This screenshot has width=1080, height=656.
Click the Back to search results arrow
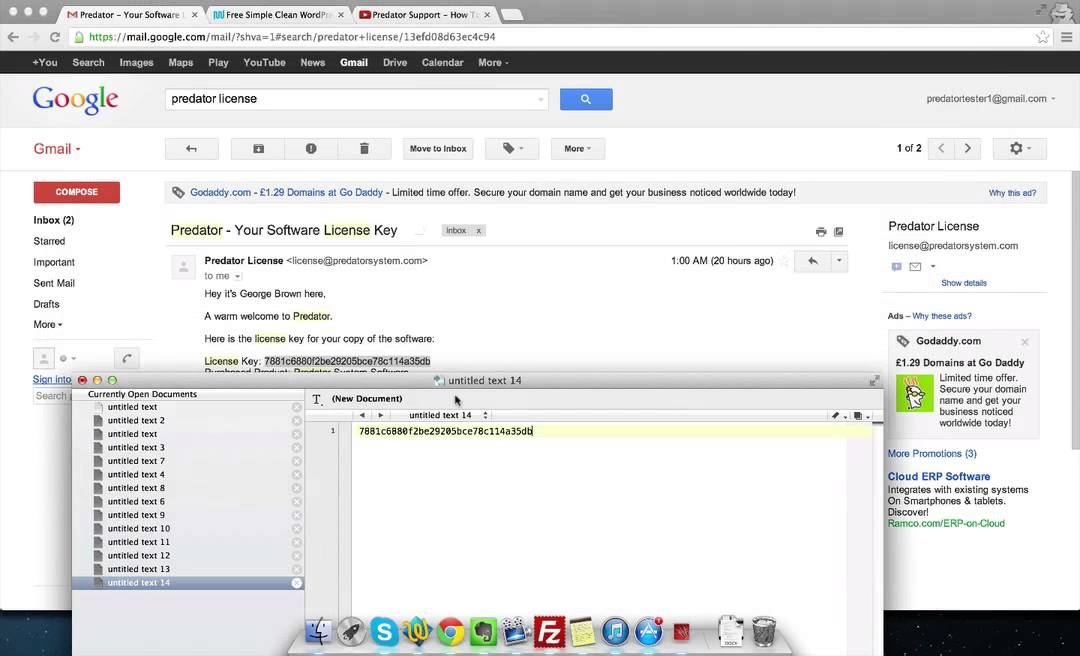tap(191, 149)
